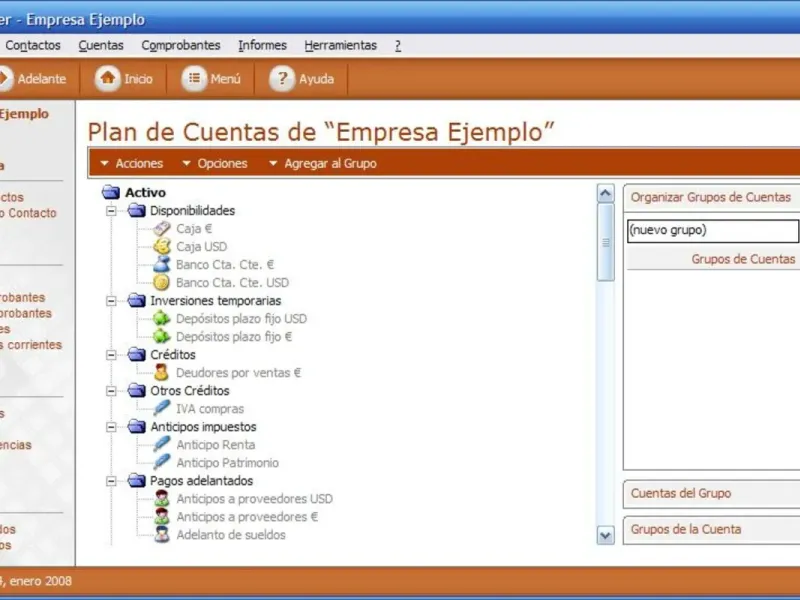Open the Agregar al Grupo dropdown
Screen dimensions: 800x600
pyautogui.click(x=323, y=163)
